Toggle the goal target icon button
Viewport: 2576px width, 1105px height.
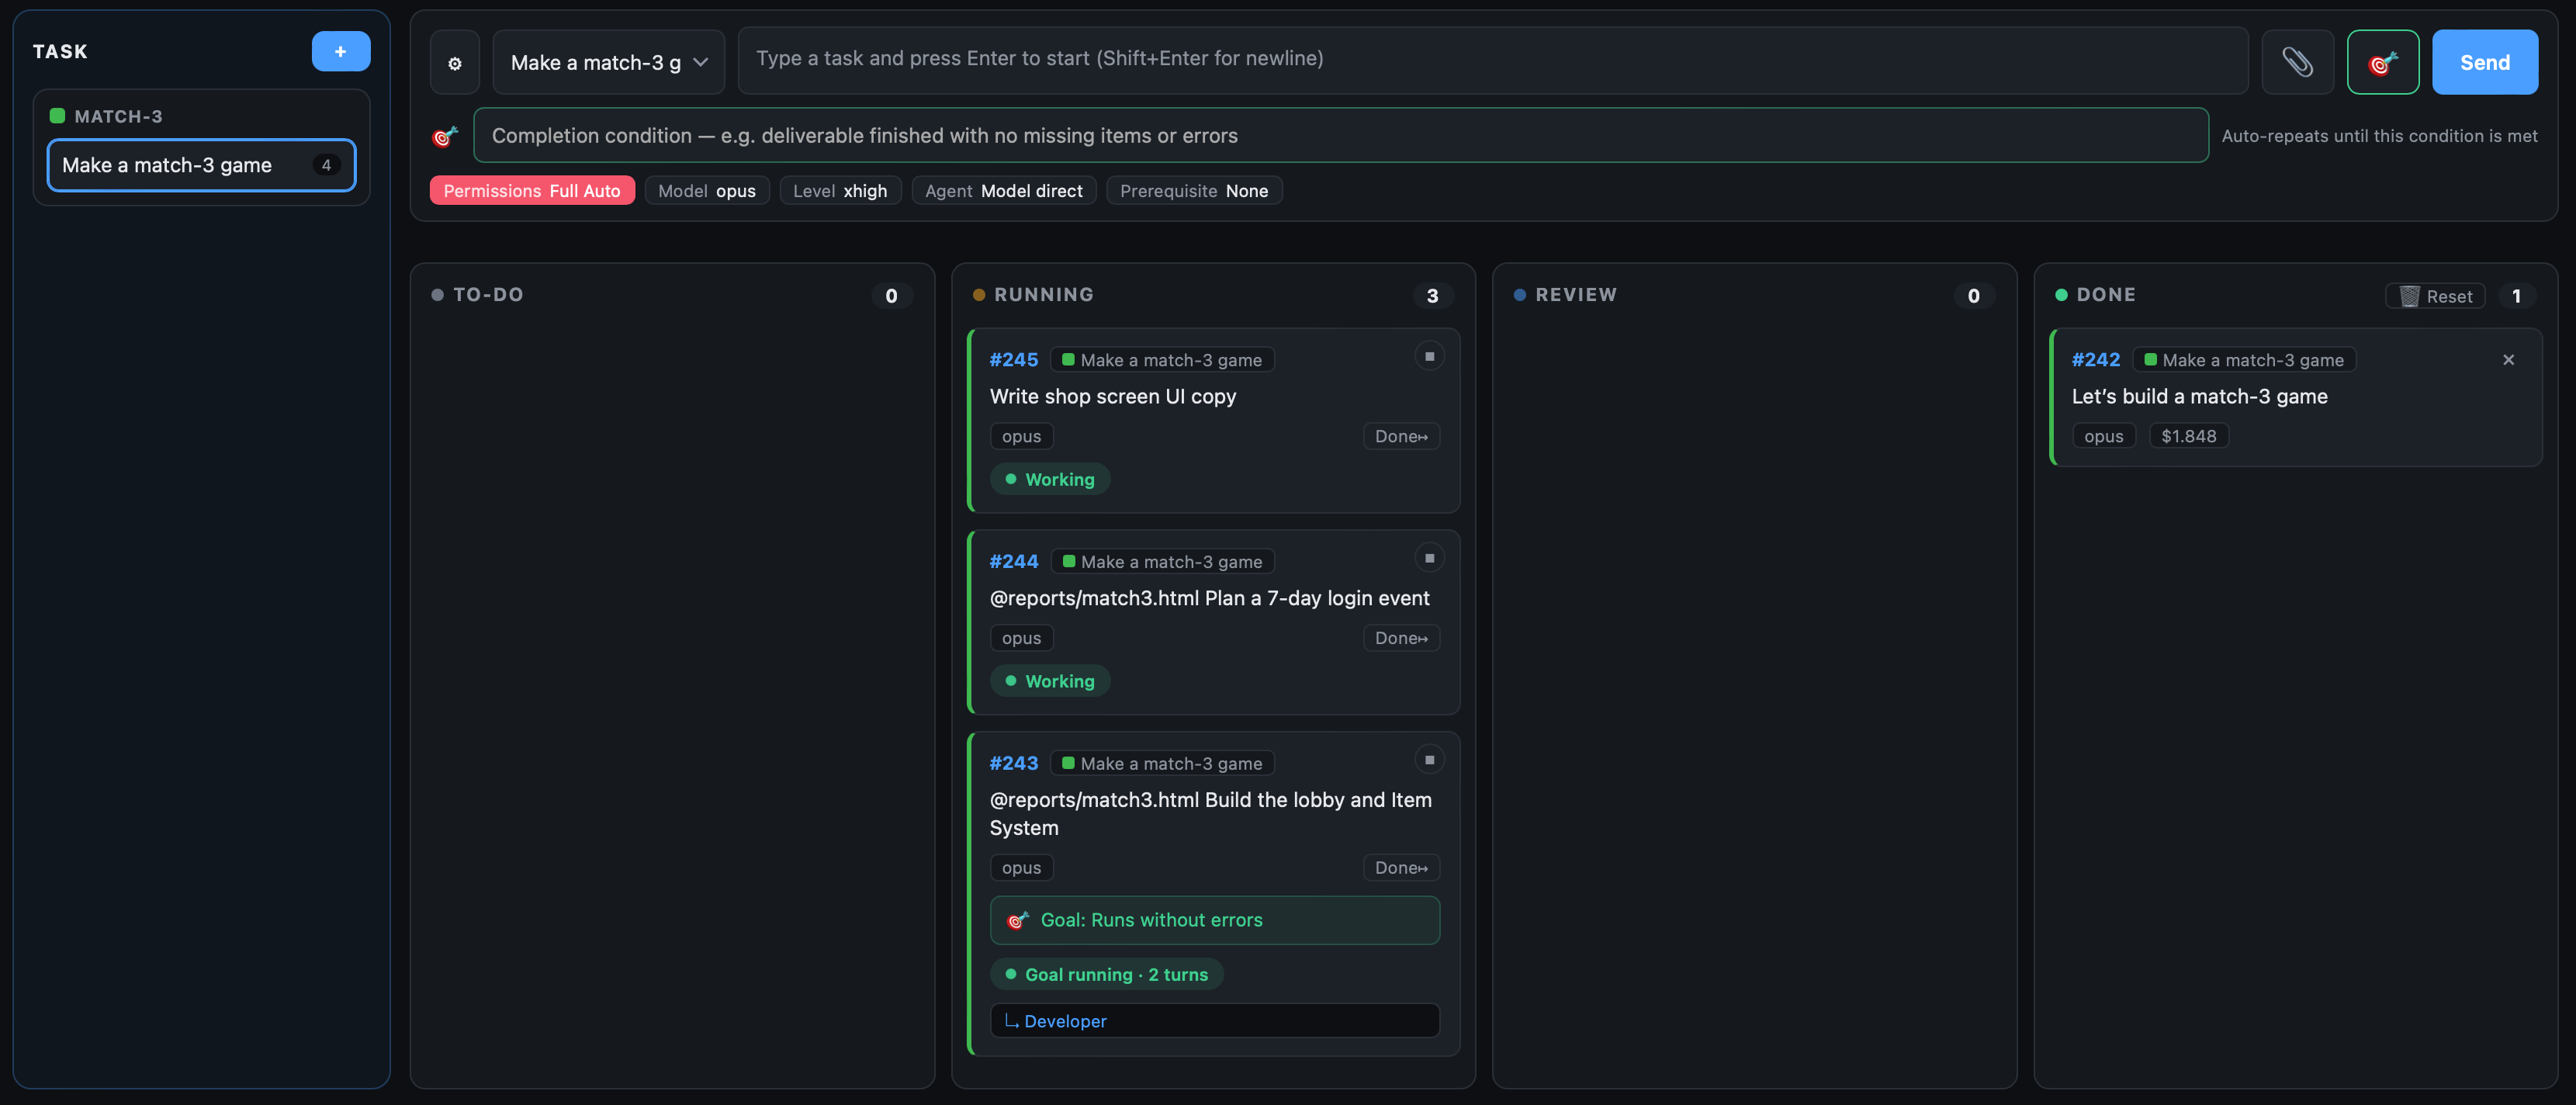[x=2383, y=62]
